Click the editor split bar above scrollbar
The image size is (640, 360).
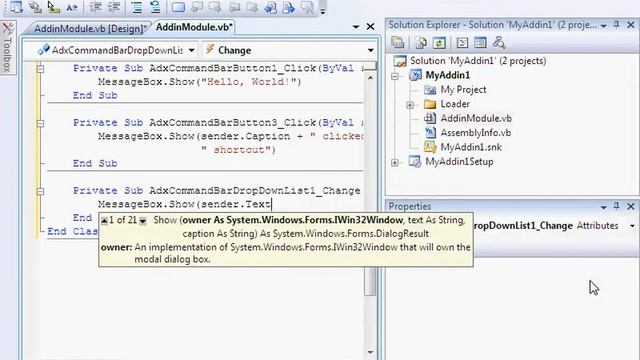tap(369, 65)
